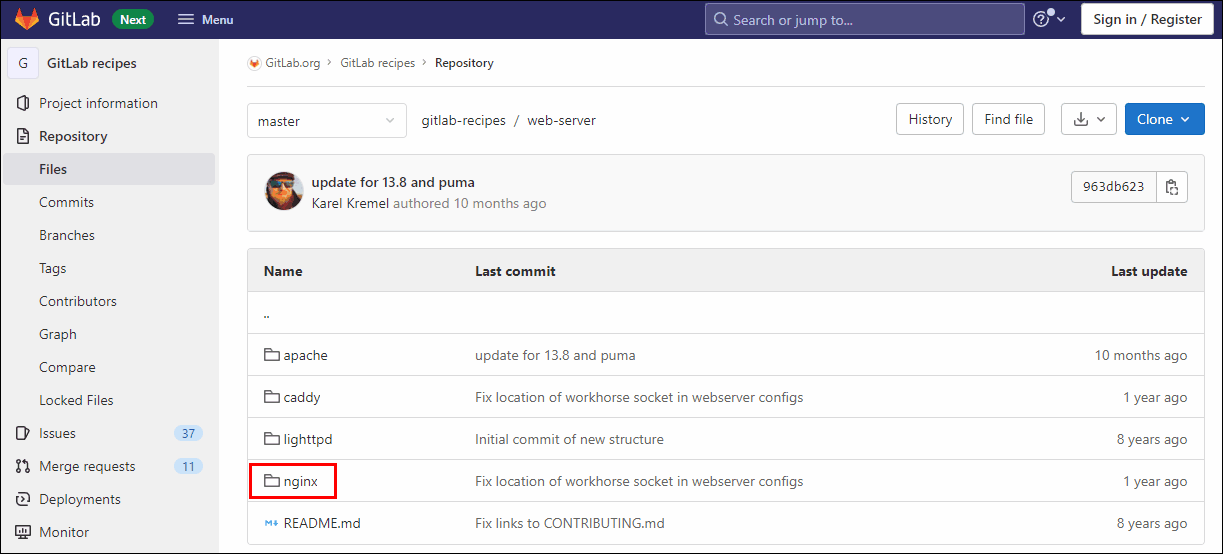Click the Merge requests count badge 11

pos(188,466)
